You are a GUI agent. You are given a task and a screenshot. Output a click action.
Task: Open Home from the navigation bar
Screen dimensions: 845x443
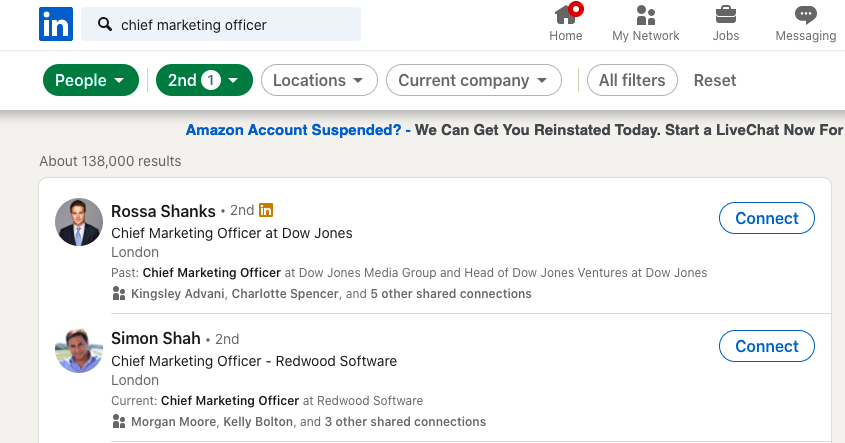(x=566, y=24)
